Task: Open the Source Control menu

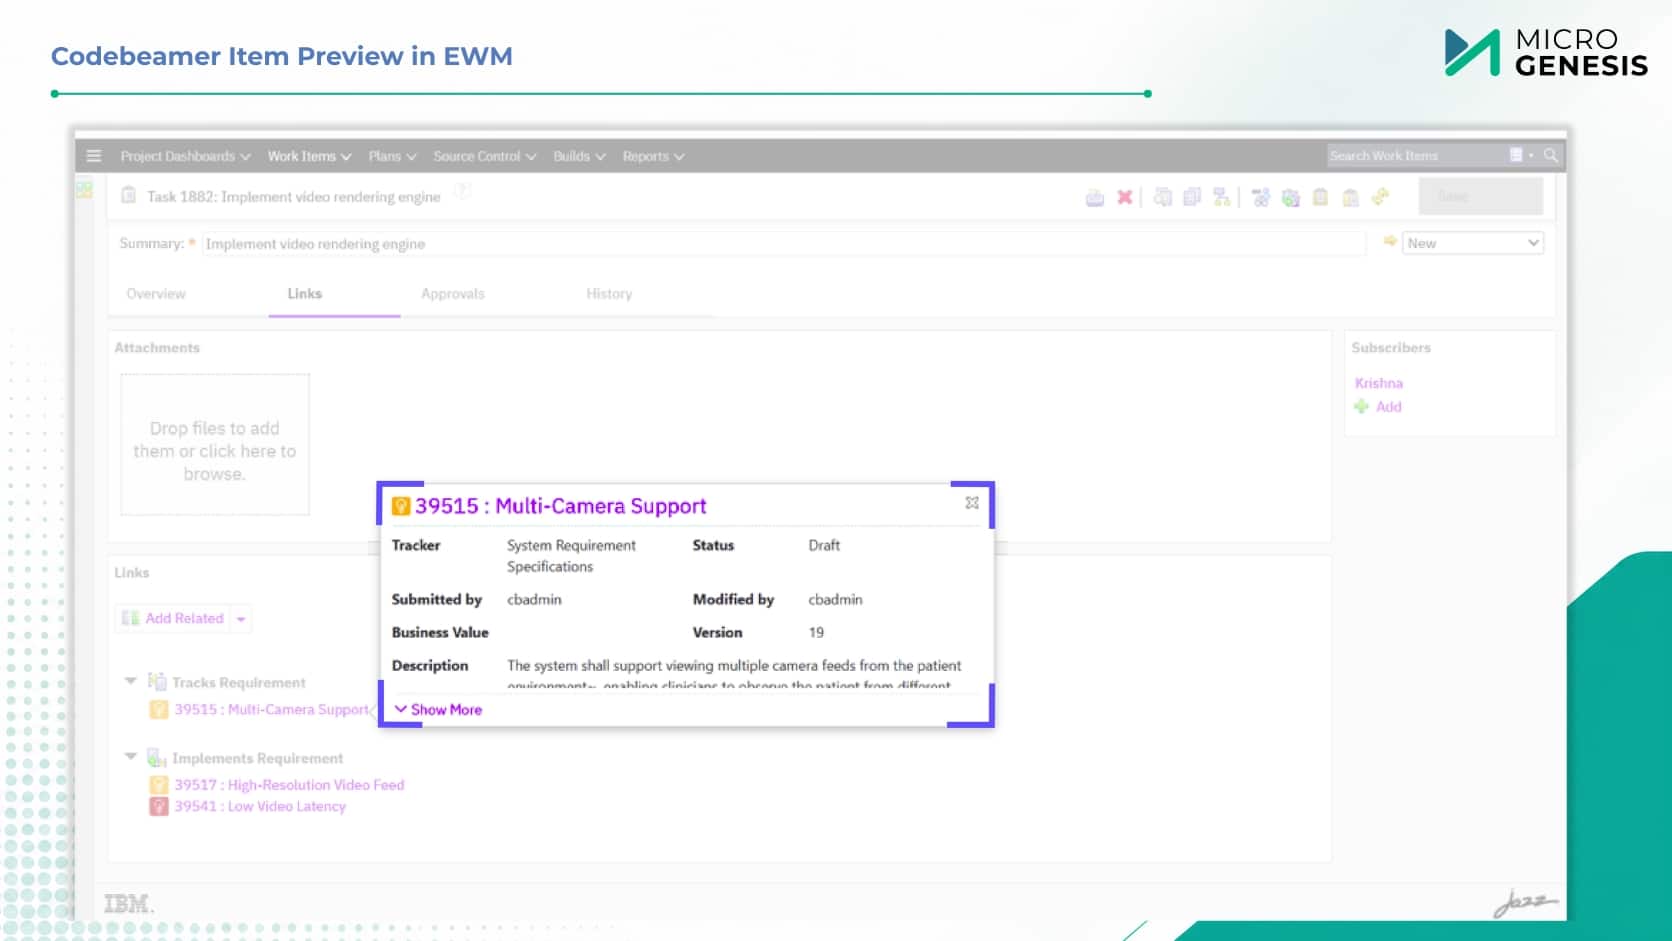Action: (x=485, y=156)
